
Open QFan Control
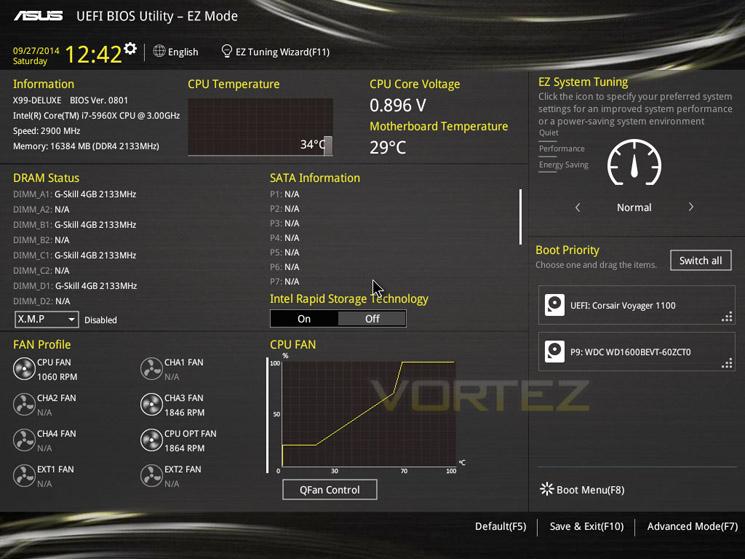(x=330, y=490)
